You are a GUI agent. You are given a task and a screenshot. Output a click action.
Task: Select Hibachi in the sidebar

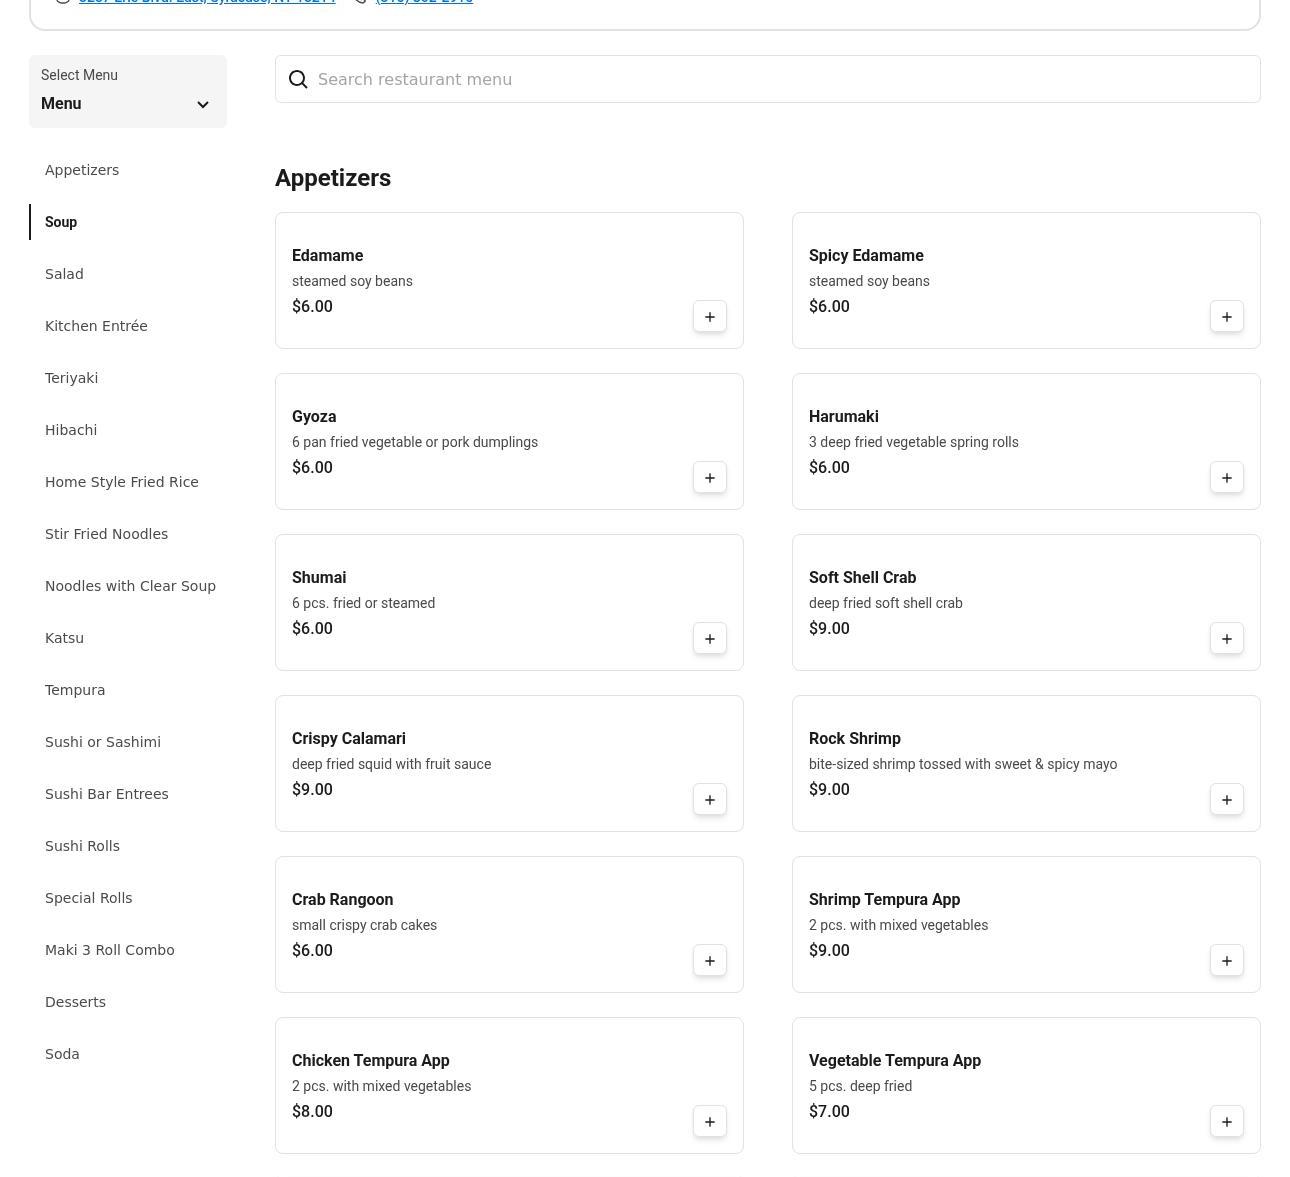pos(71,430)
